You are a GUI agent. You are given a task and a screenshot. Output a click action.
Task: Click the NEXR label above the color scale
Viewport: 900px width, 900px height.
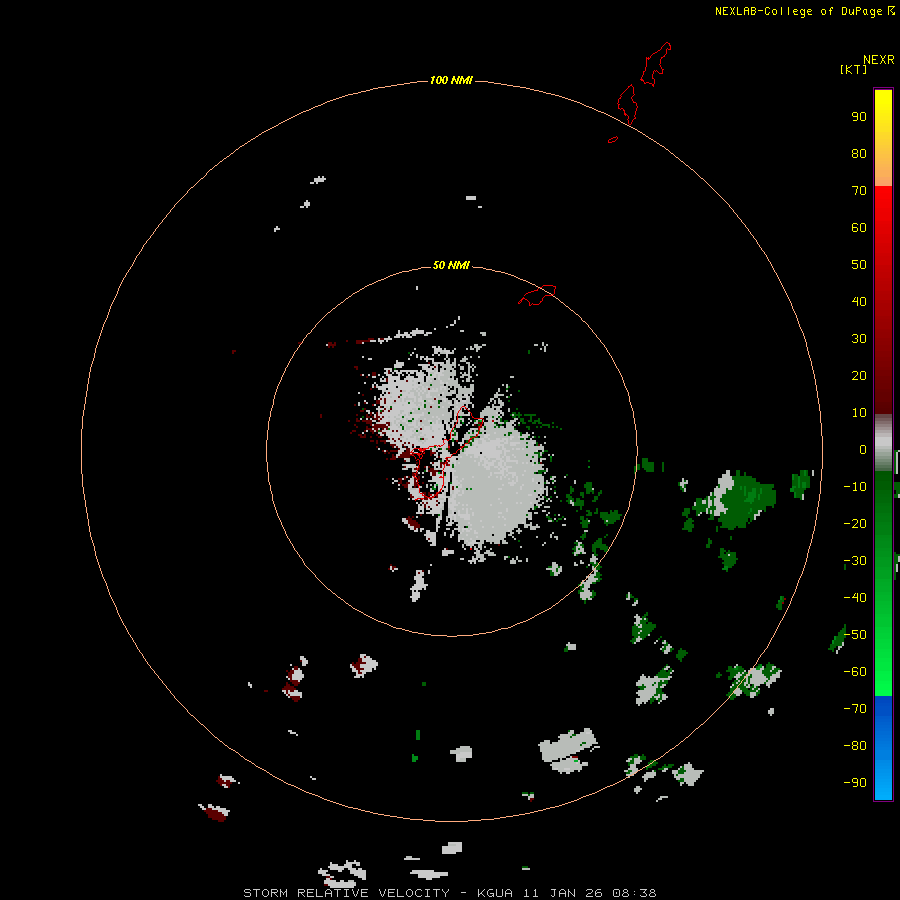tap(879, 60)
